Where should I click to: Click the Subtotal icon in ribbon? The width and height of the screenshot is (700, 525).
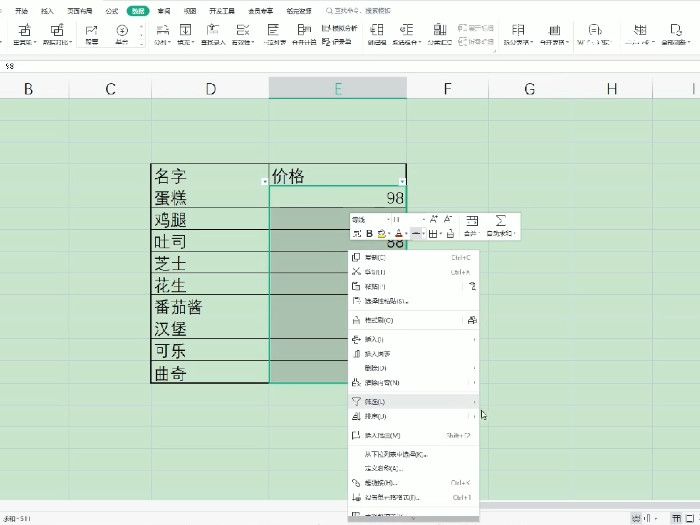[440, 30]
